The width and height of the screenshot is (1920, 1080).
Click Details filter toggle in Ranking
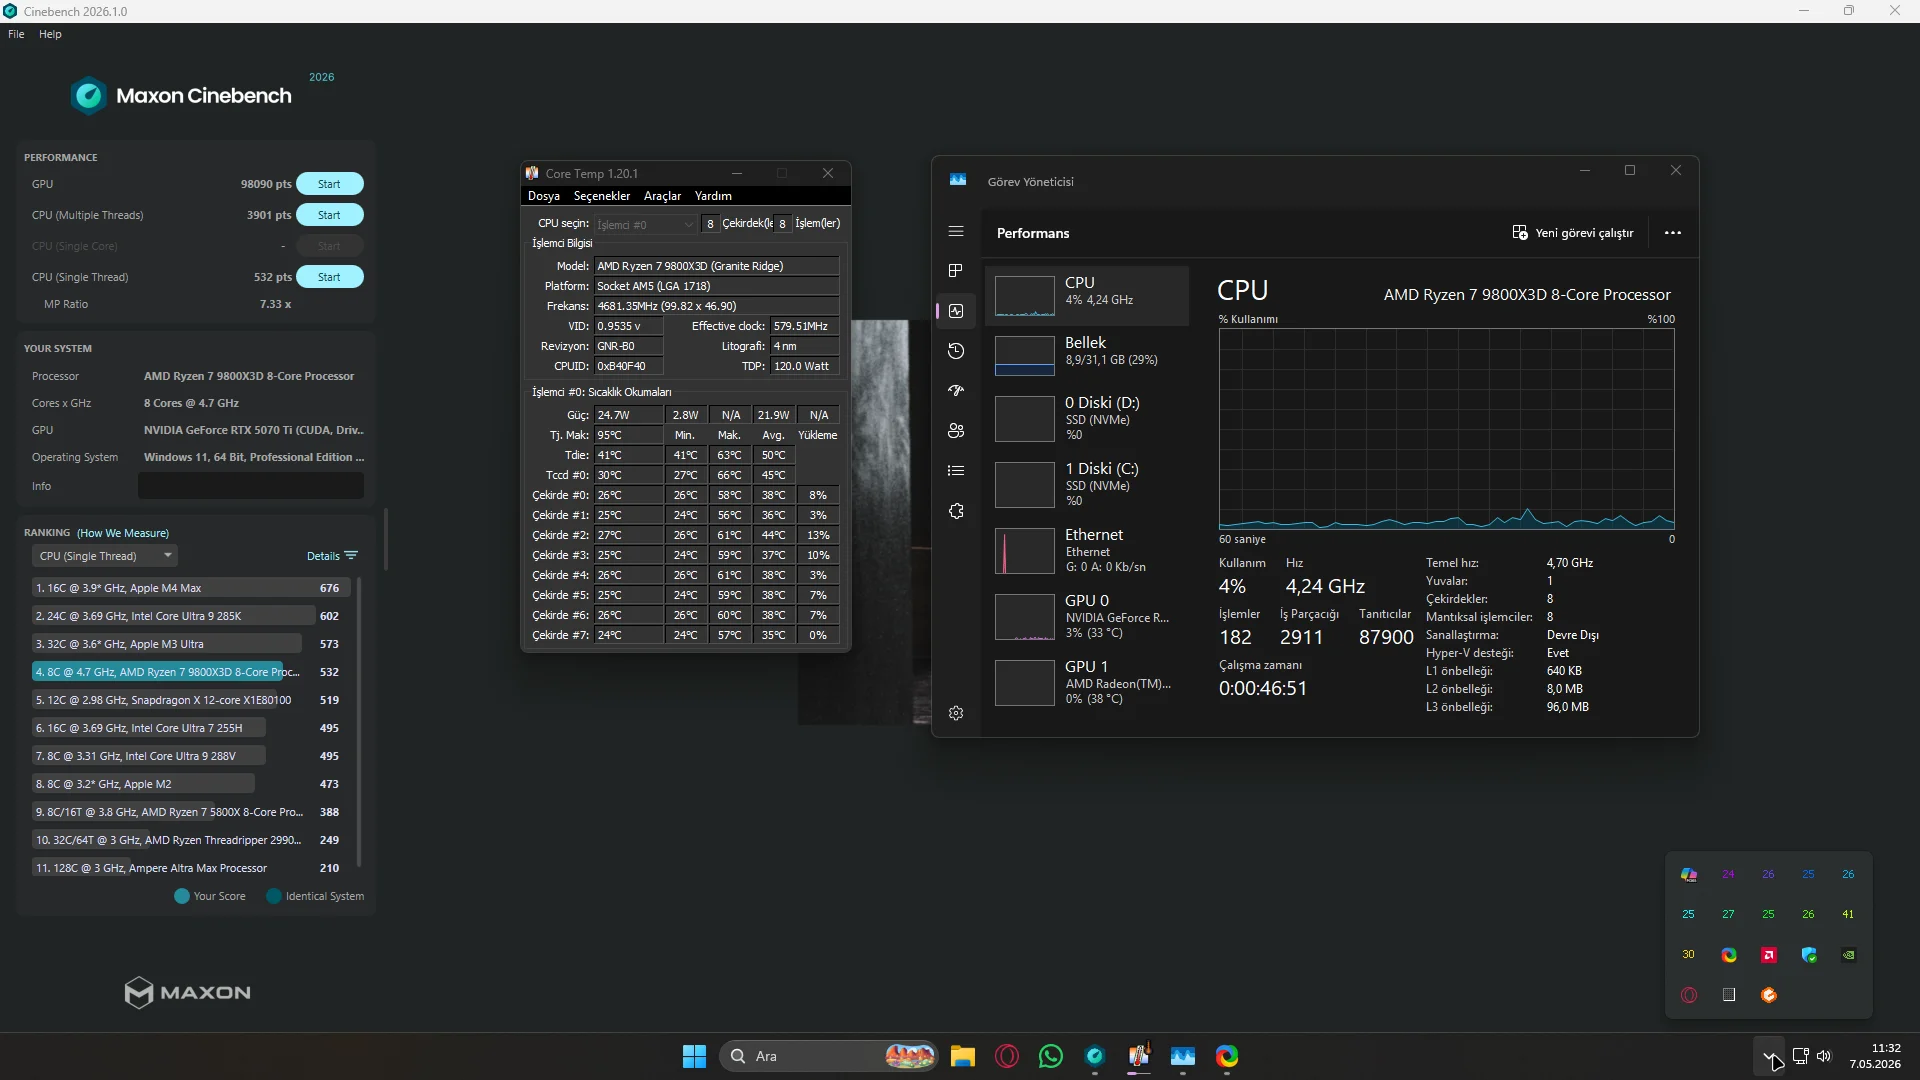click(332, 556)
